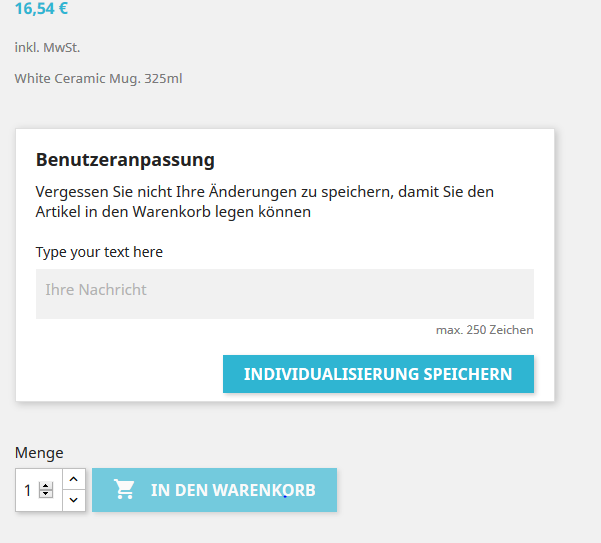
Task: Click the small native spinner down arrow
Action: [x=46, y=494]
